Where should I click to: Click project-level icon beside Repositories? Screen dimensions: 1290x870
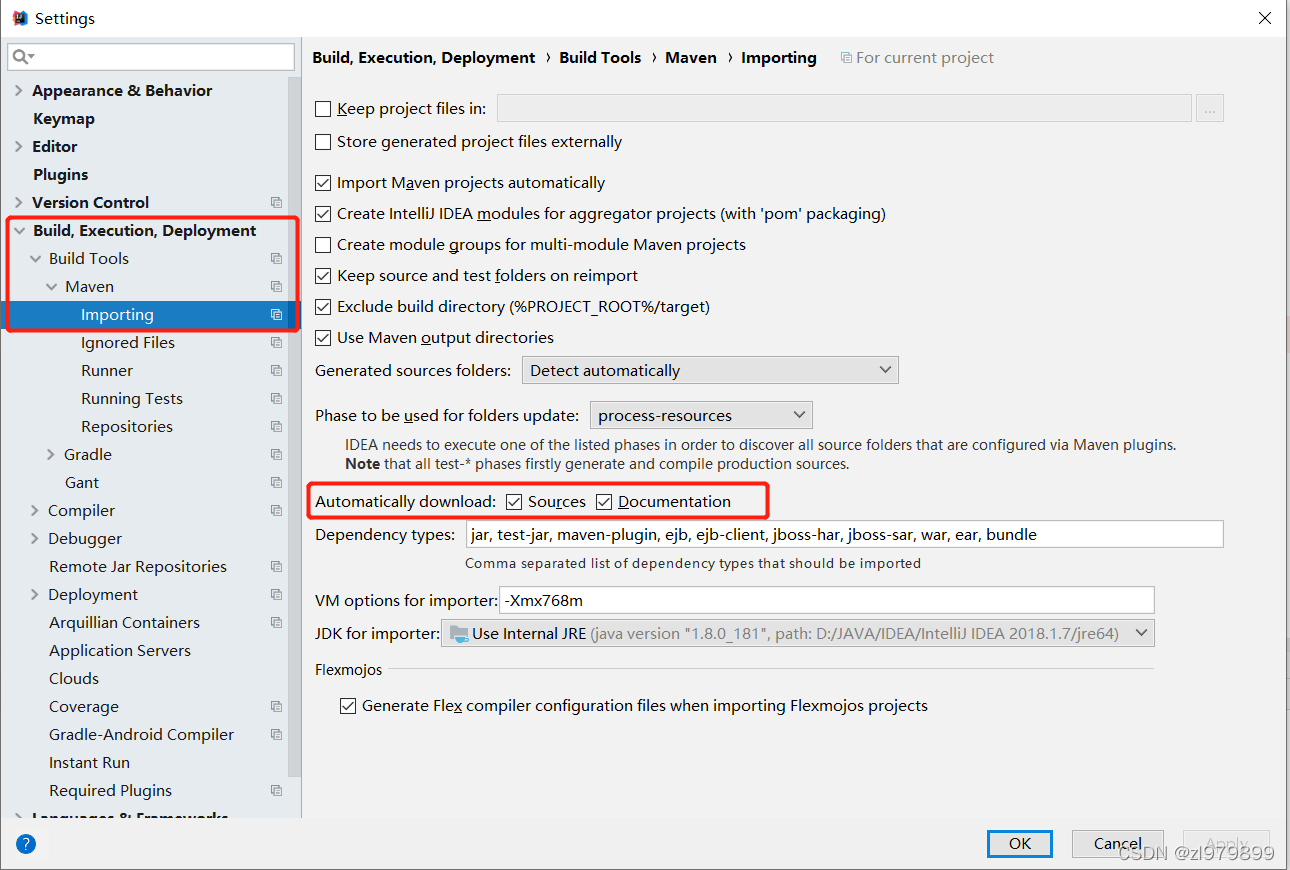(x=277, y=427)
